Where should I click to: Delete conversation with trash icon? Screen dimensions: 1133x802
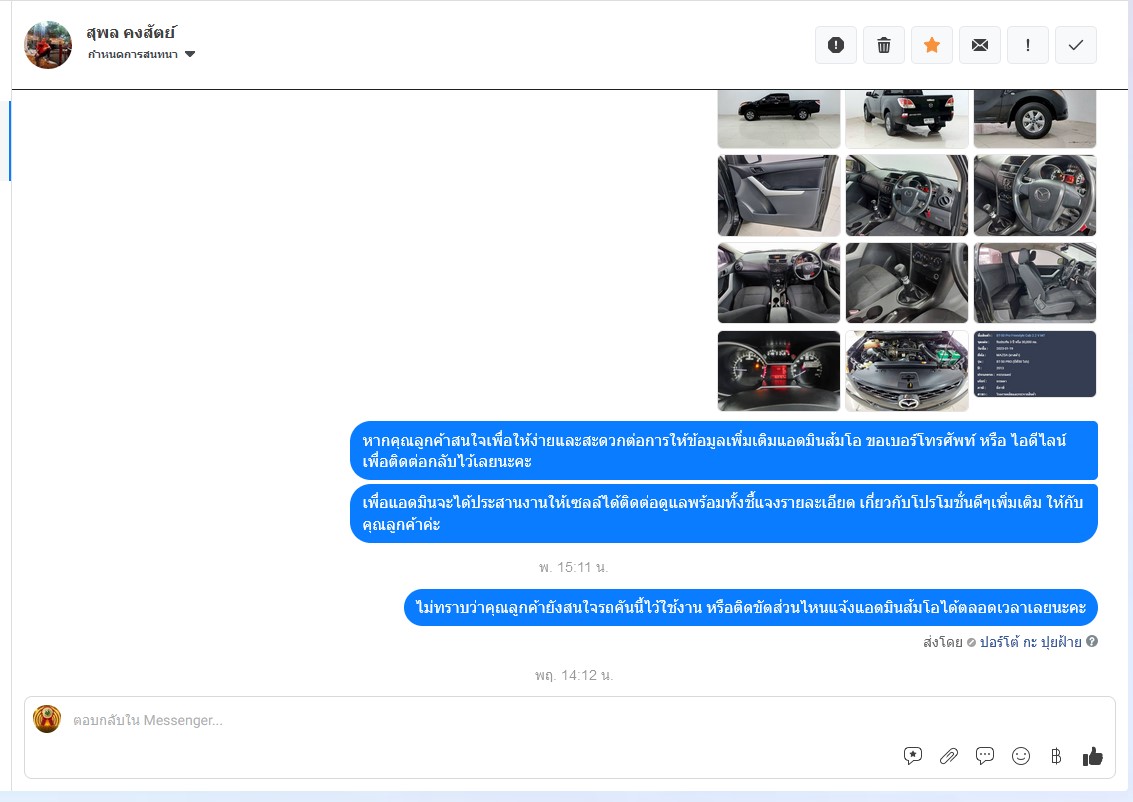click(x=884, y=45)
